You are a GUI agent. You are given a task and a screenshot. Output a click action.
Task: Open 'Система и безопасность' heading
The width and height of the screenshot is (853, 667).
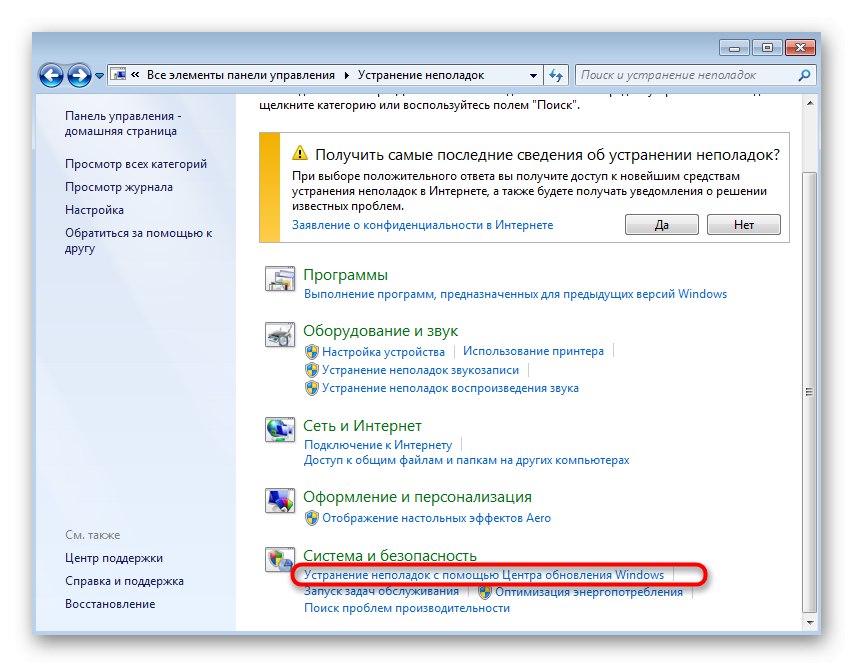pos(390,555)
